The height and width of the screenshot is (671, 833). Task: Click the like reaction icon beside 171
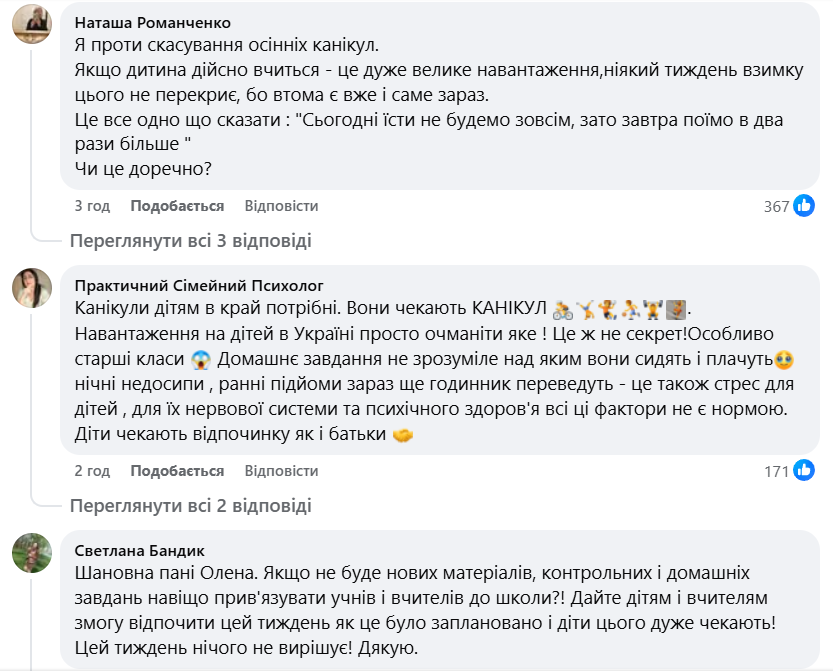pyautogui.click(x=804, y=471)
